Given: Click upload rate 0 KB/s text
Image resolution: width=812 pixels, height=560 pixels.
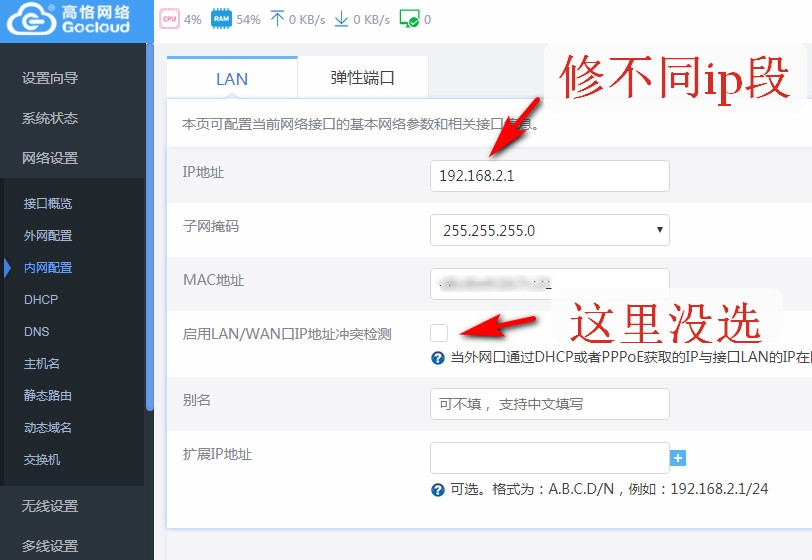Looking at the screenshot, I should 307,20.
